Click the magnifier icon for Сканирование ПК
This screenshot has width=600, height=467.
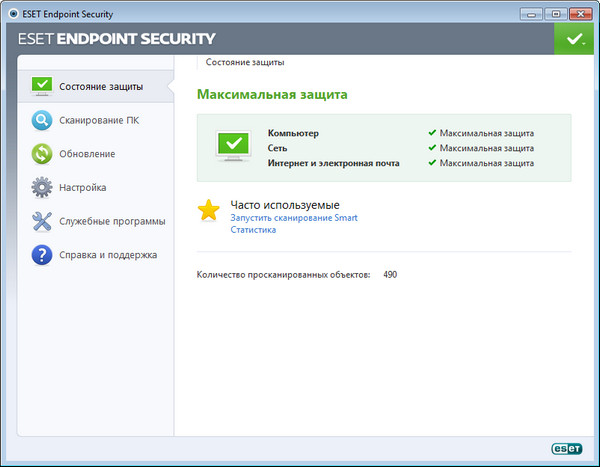(41, 121)
